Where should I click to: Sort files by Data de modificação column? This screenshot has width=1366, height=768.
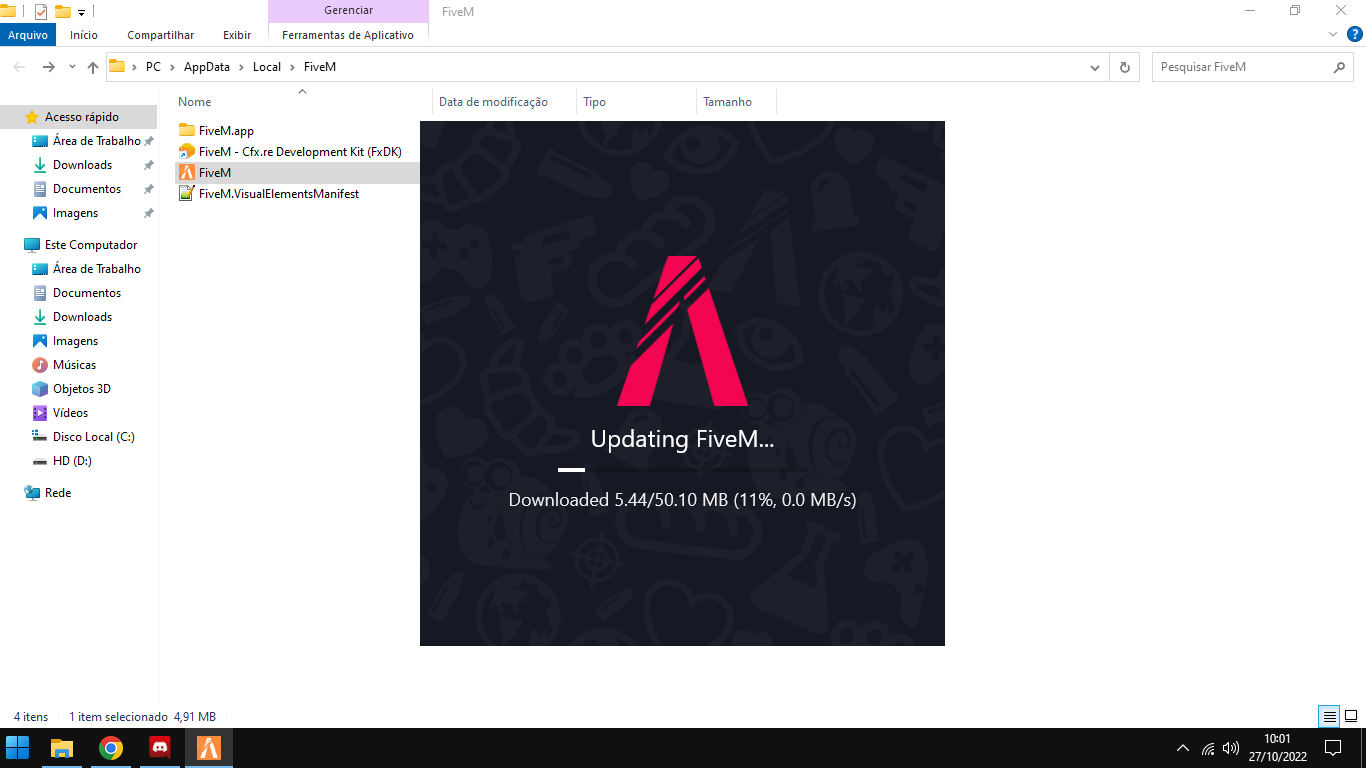(493, 102)
